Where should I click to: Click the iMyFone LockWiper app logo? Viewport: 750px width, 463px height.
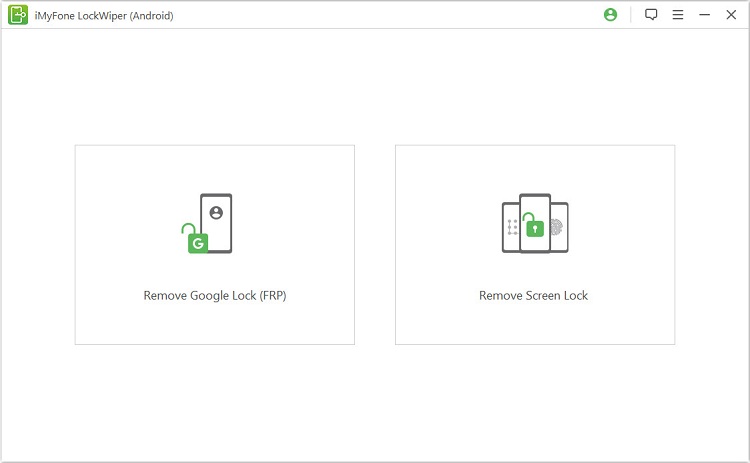[18, 15]
